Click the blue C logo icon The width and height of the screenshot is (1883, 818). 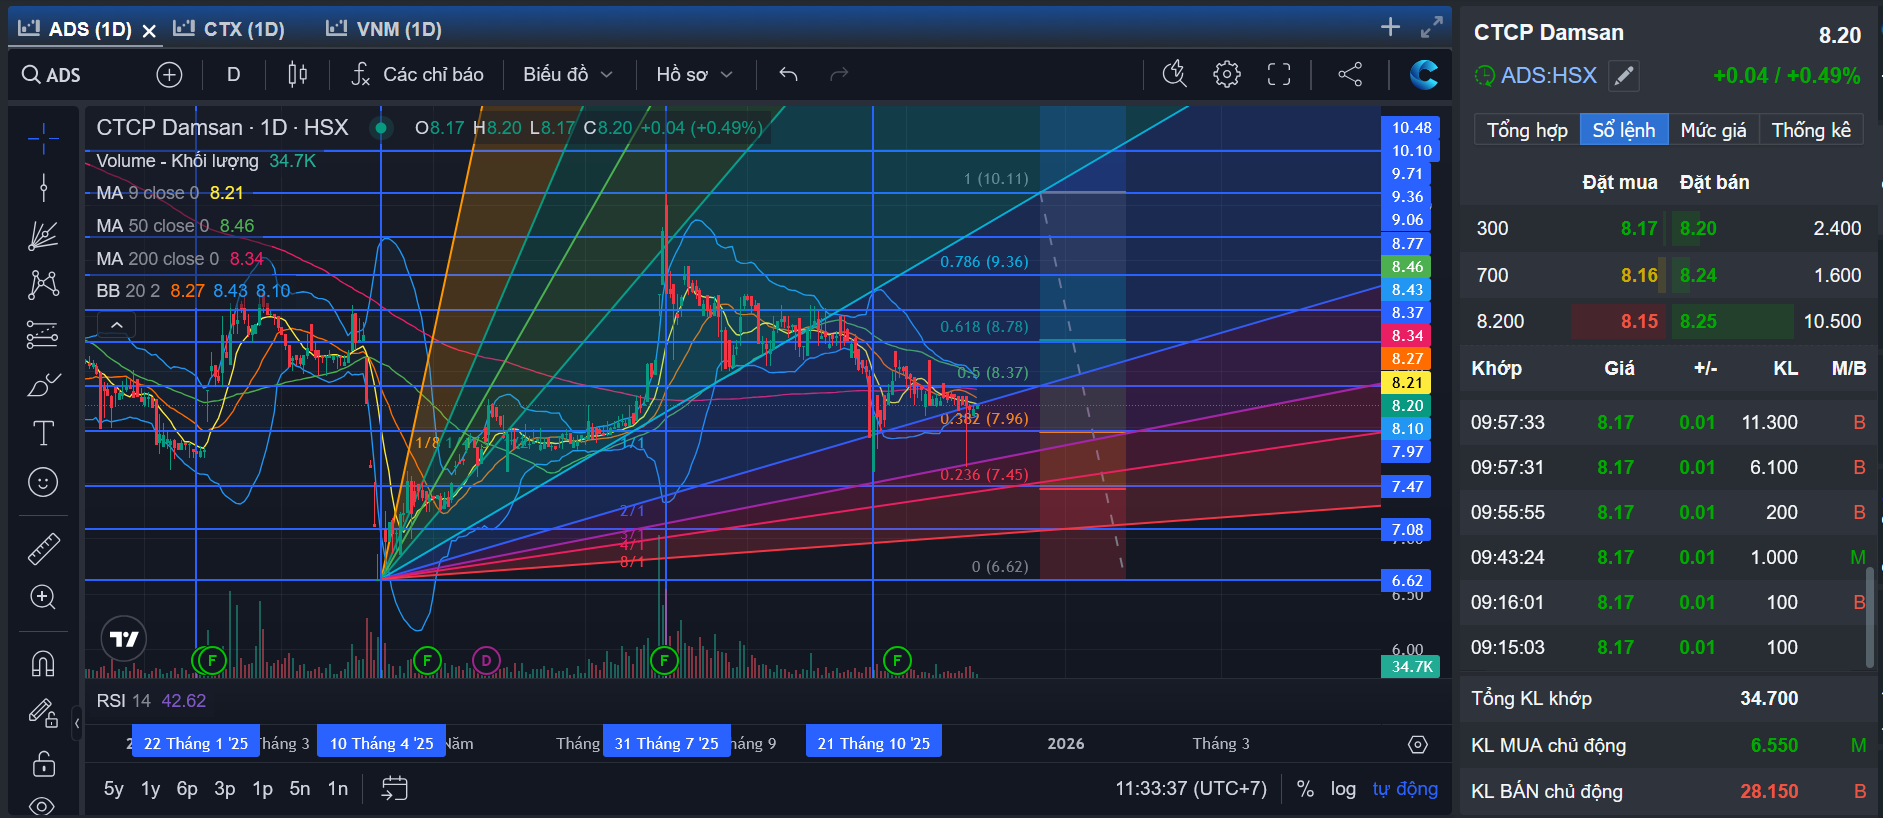point(1424,74)
